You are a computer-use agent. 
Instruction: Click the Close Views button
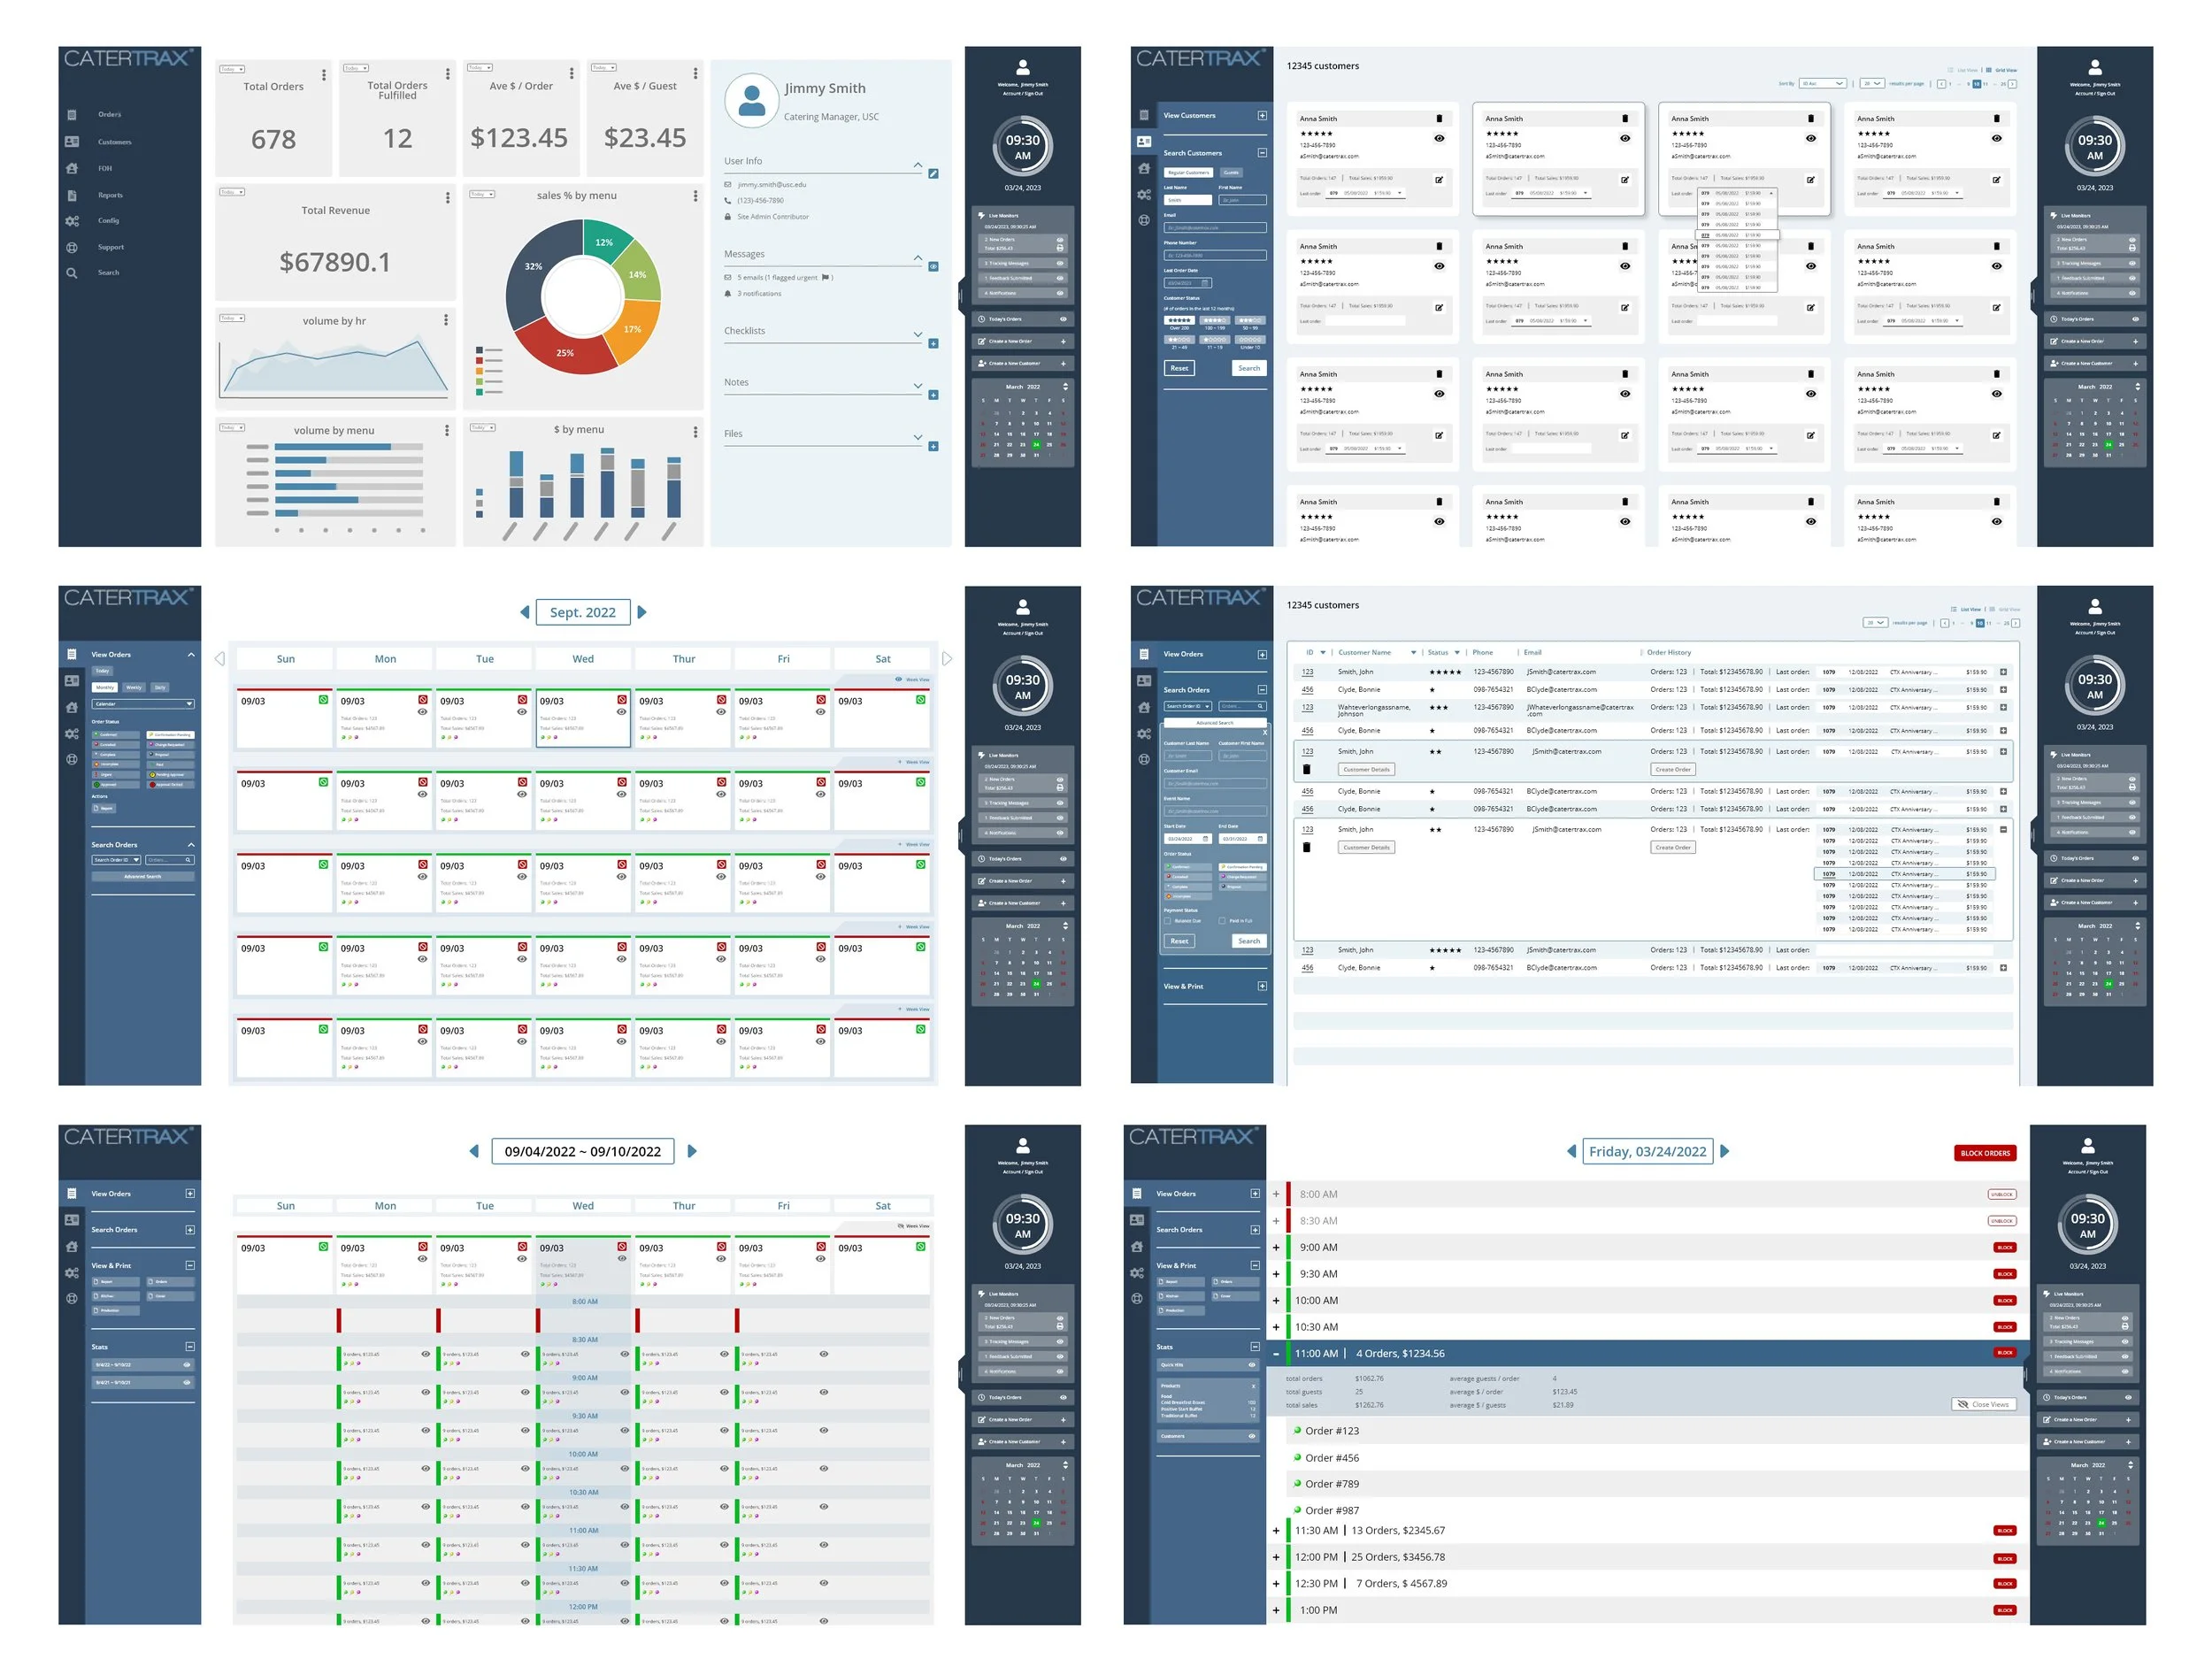click(1983, 1405)
